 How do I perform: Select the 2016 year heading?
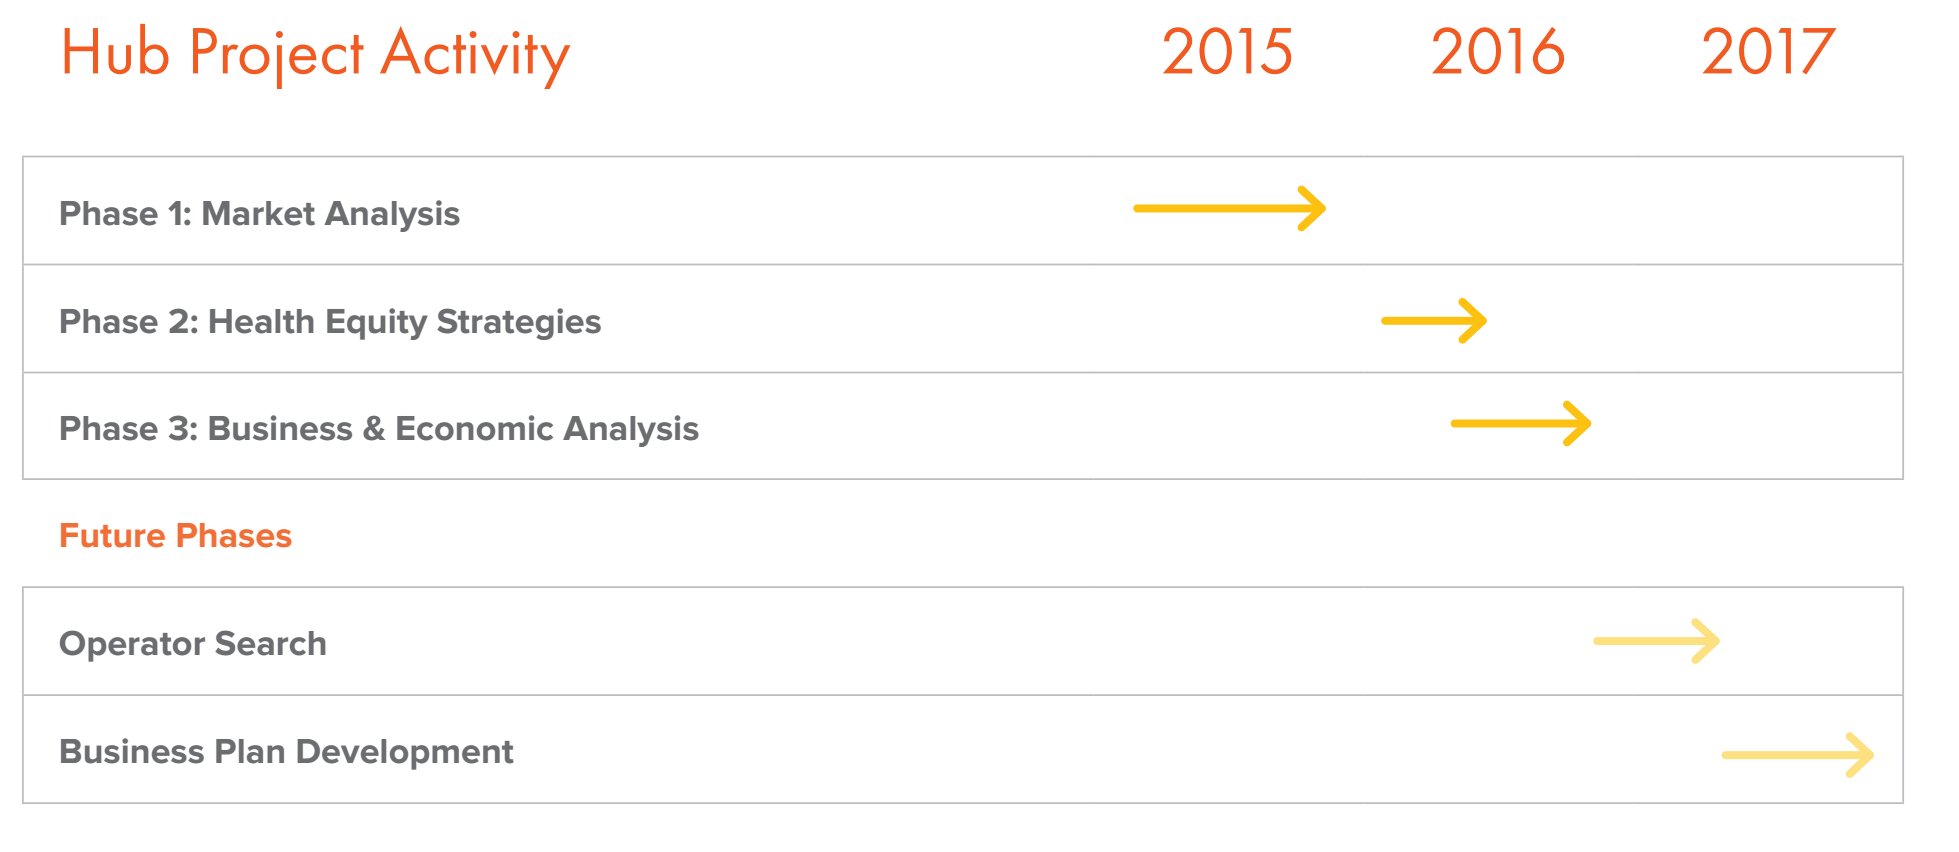(x=1497, y=52)
